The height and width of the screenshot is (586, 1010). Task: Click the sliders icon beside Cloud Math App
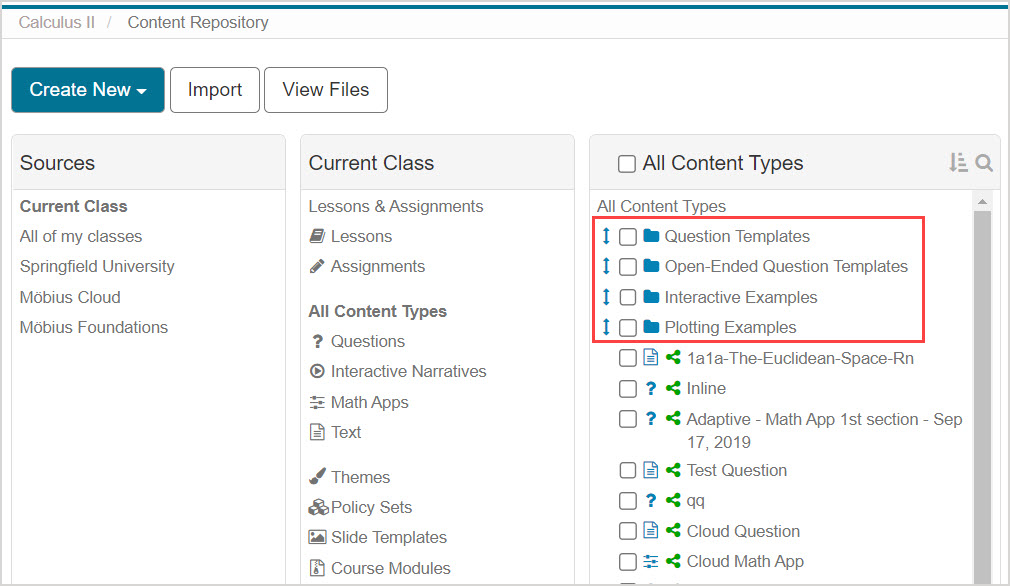coord(651,562)
